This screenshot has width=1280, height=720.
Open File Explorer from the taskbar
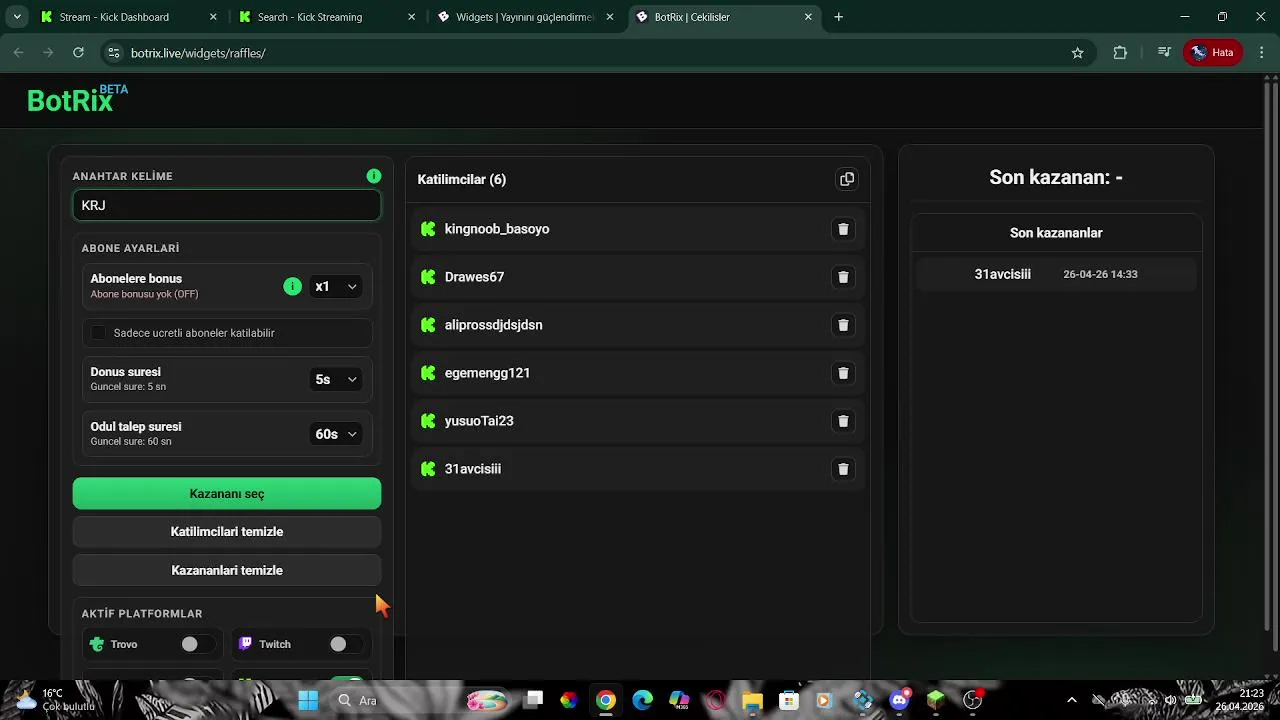pos(752,700)
